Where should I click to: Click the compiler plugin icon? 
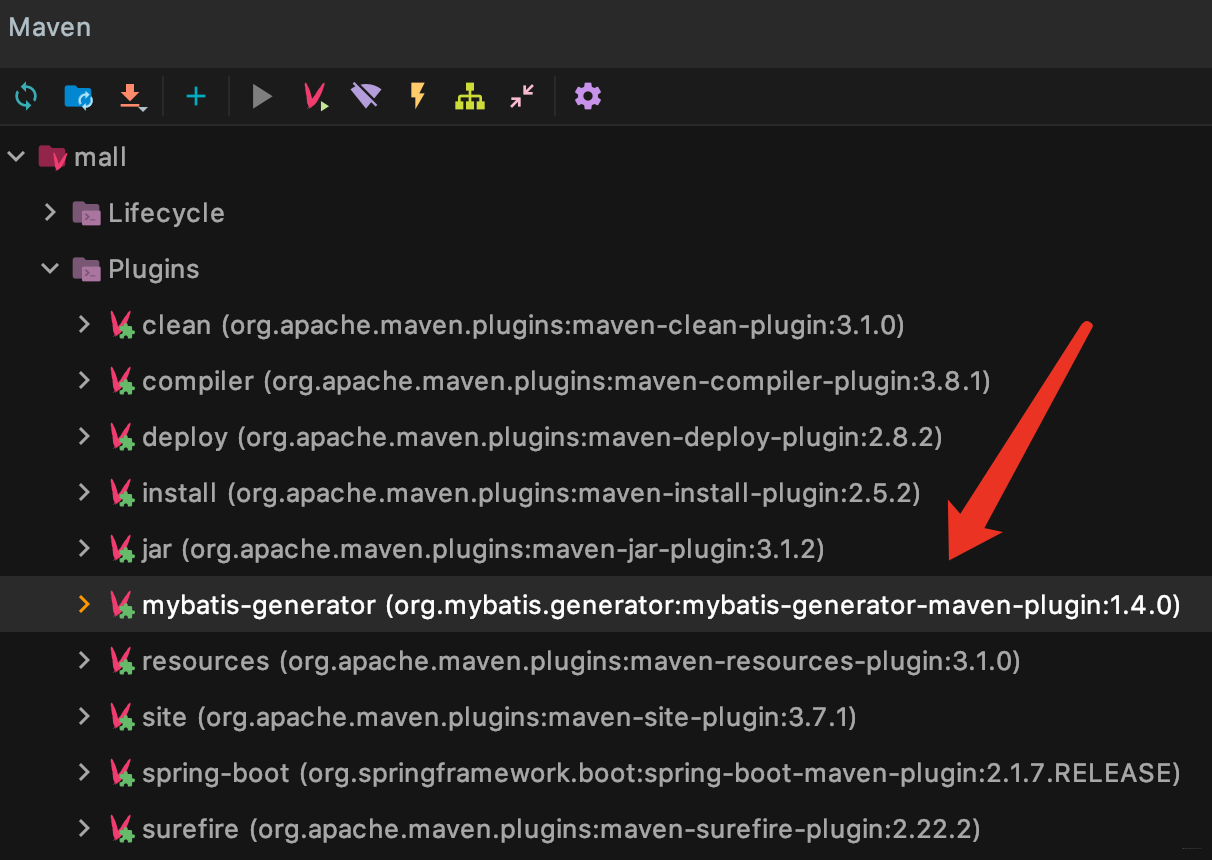122,381
